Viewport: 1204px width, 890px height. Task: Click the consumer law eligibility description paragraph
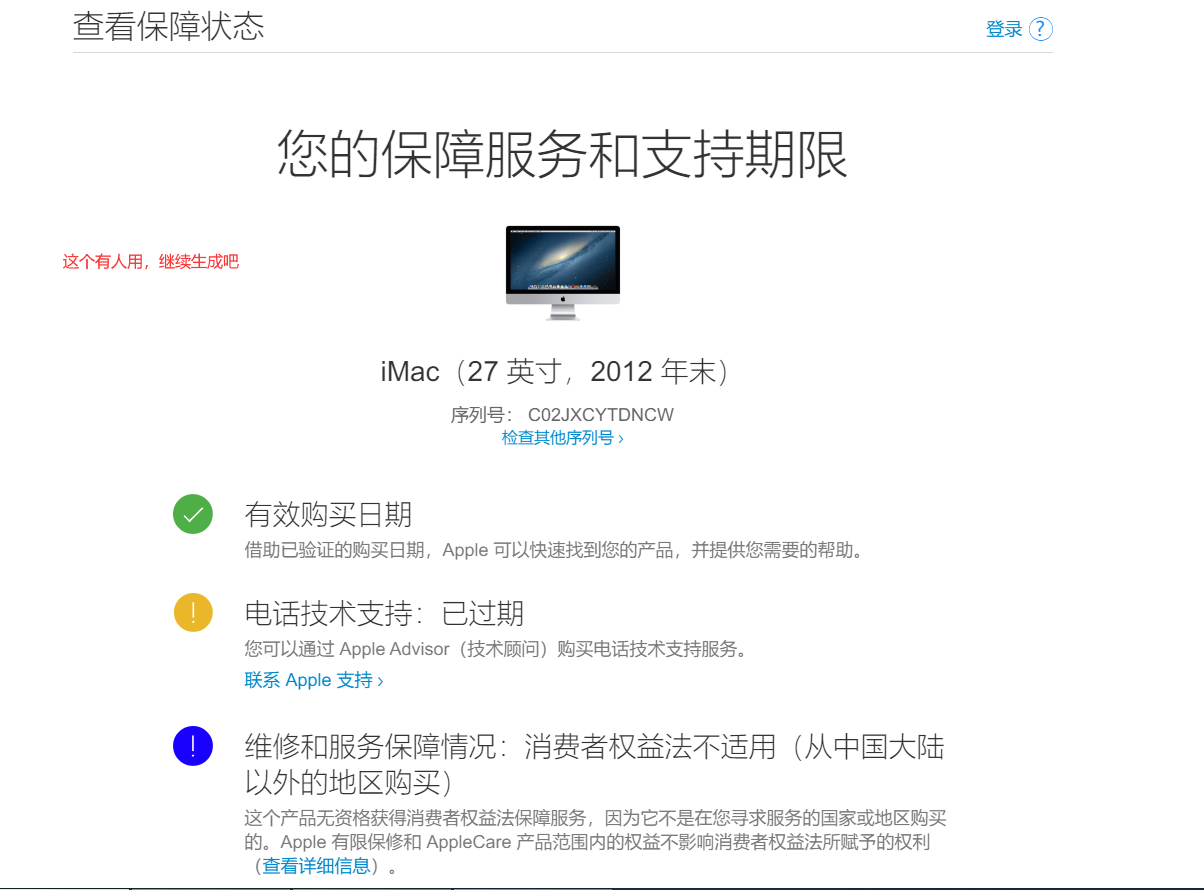coord(594,830)
